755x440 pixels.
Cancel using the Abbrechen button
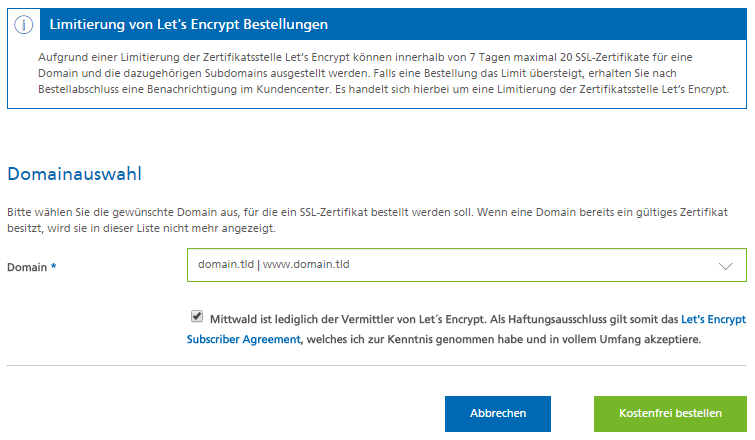[497, 414]
